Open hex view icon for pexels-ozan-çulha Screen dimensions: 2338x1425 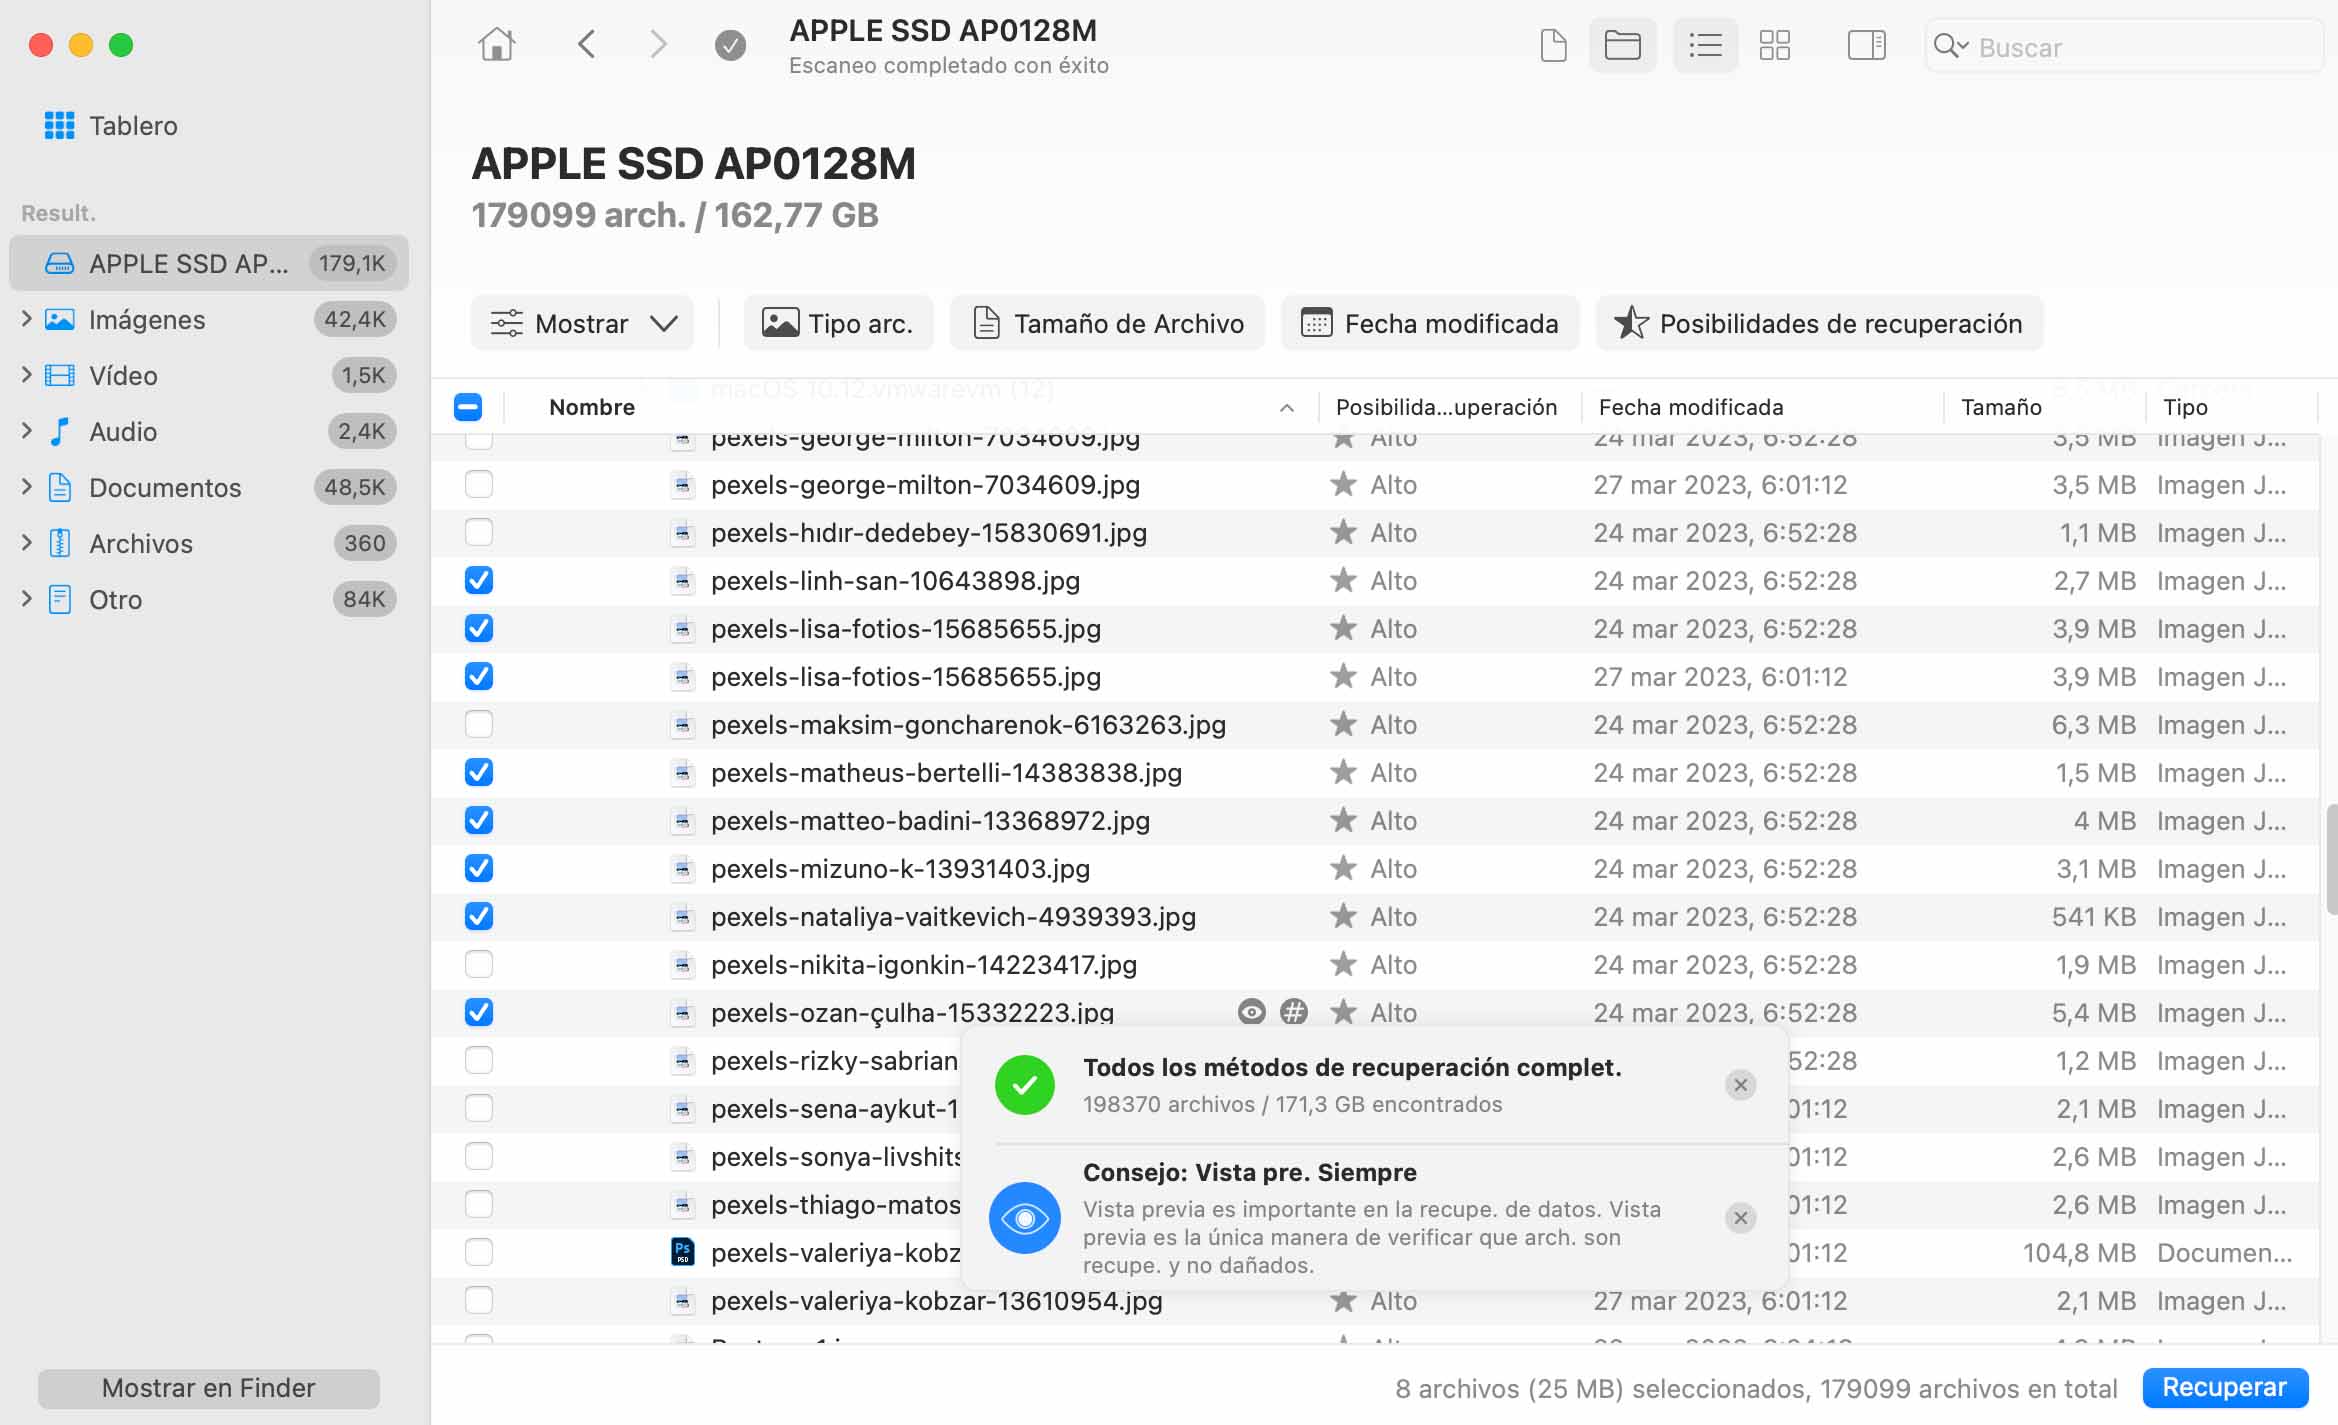click(x=1294, y=1012)
